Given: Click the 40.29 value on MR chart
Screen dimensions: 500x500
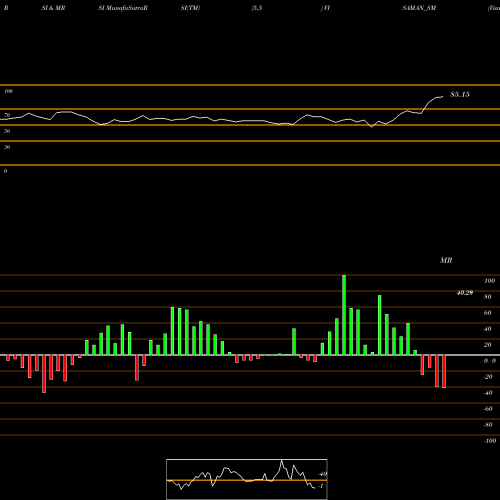Looking at the screenshot, I should (465, 293).
